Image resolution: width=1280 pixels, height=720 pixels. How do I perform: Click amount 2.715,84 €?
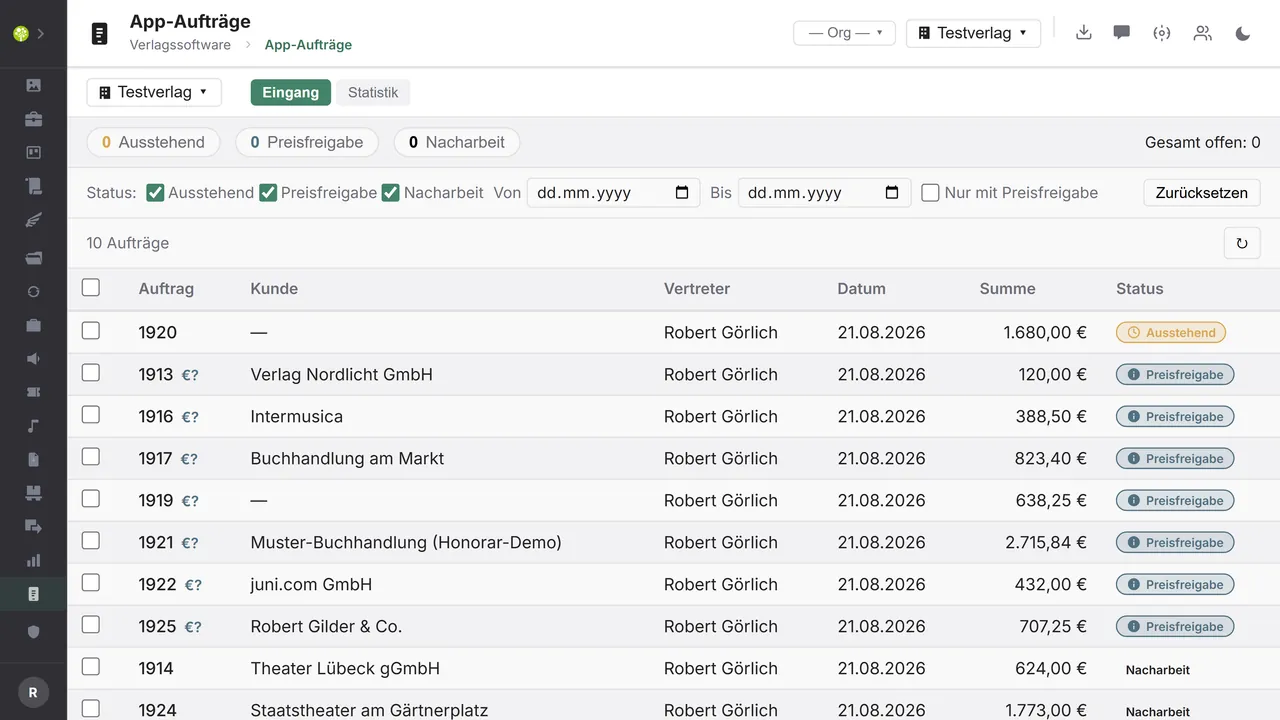1046,542
